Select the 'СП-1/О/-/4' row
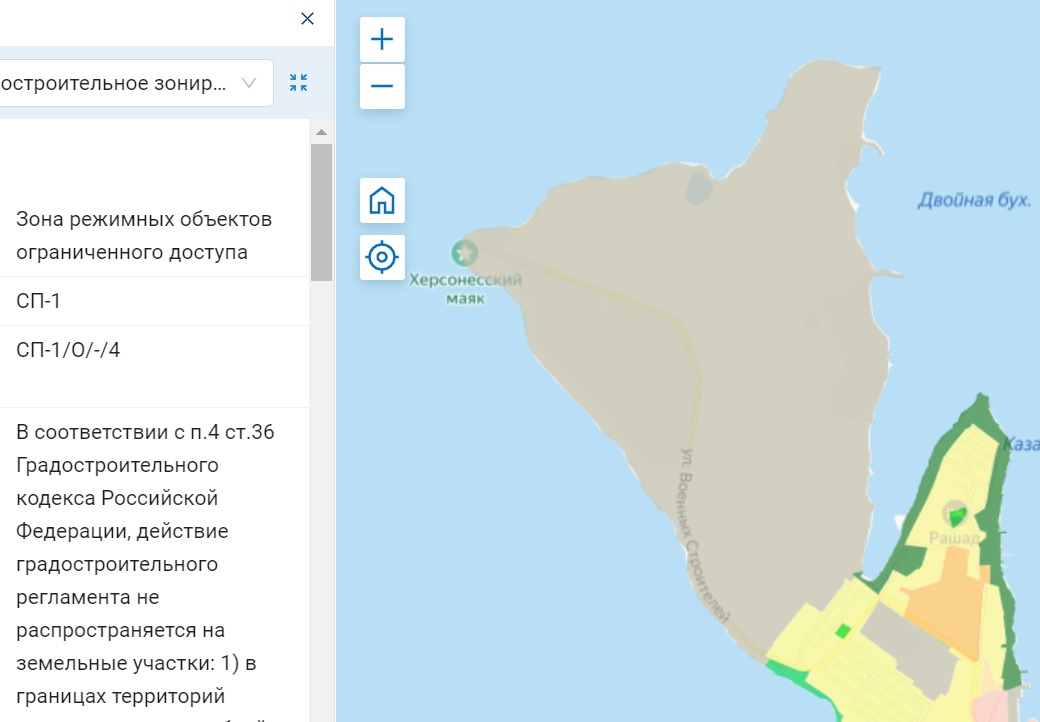 (x=154, y=367)
